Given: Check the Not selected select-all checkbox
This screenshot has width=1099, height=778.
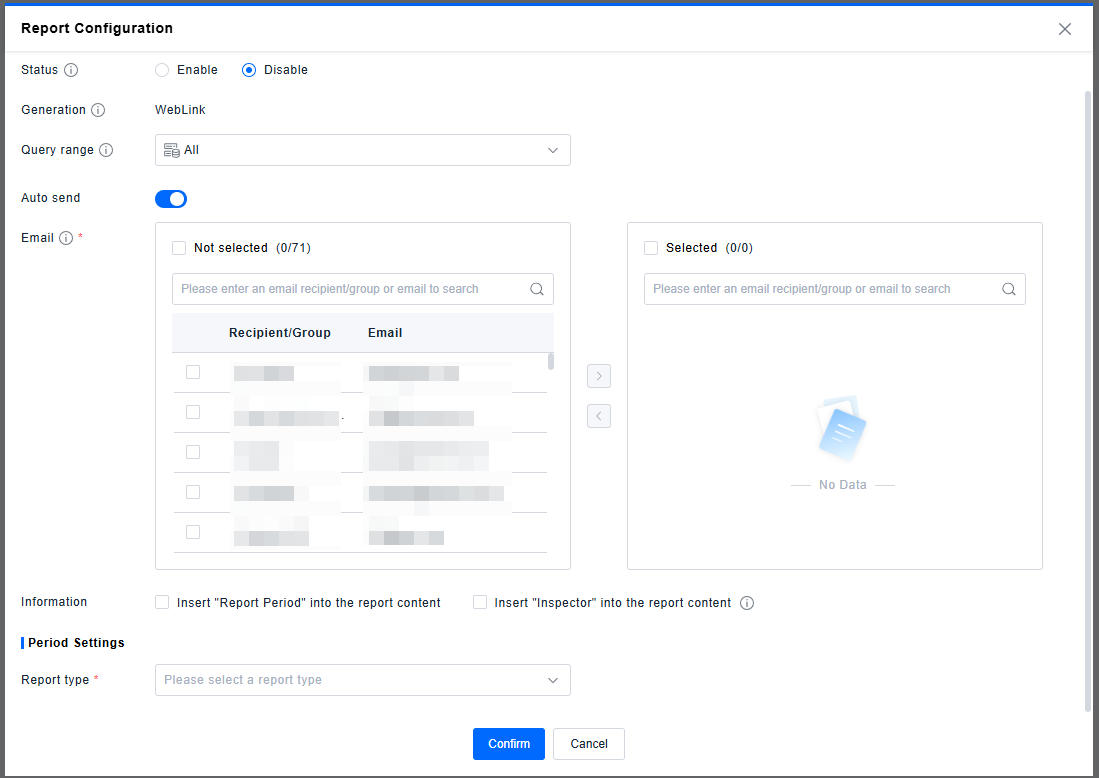Looking at the screenshot, I should point(179,248).
